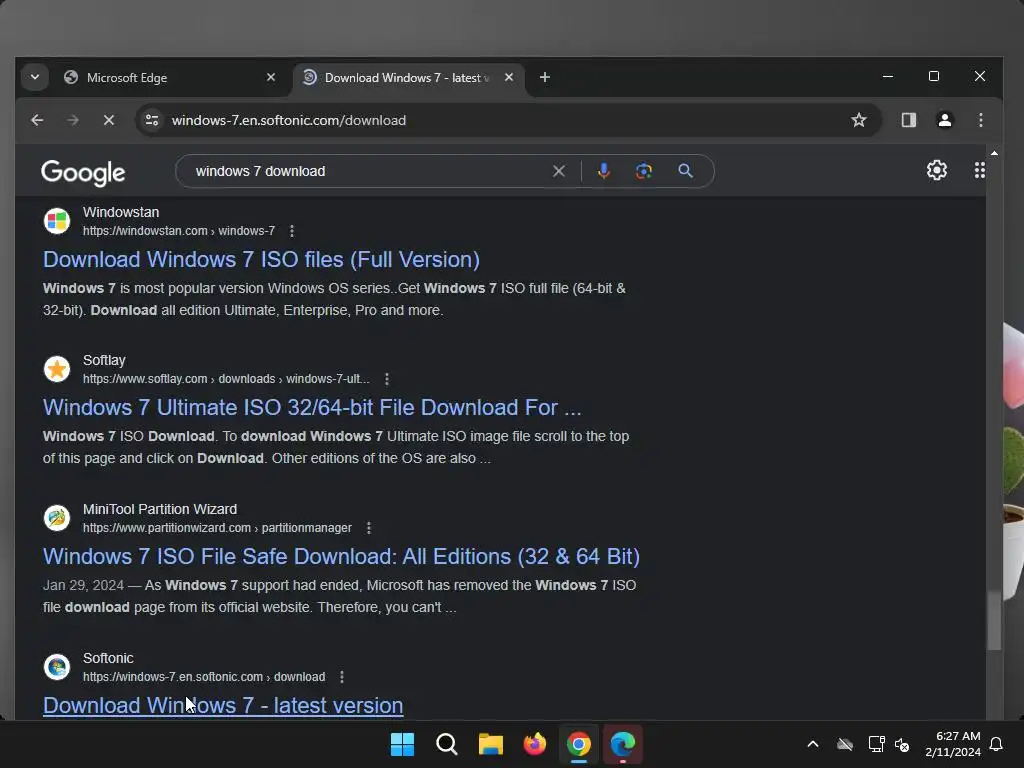Open the notifications bell
Viewport: 1024px width, 768px height.
point(997,744)
